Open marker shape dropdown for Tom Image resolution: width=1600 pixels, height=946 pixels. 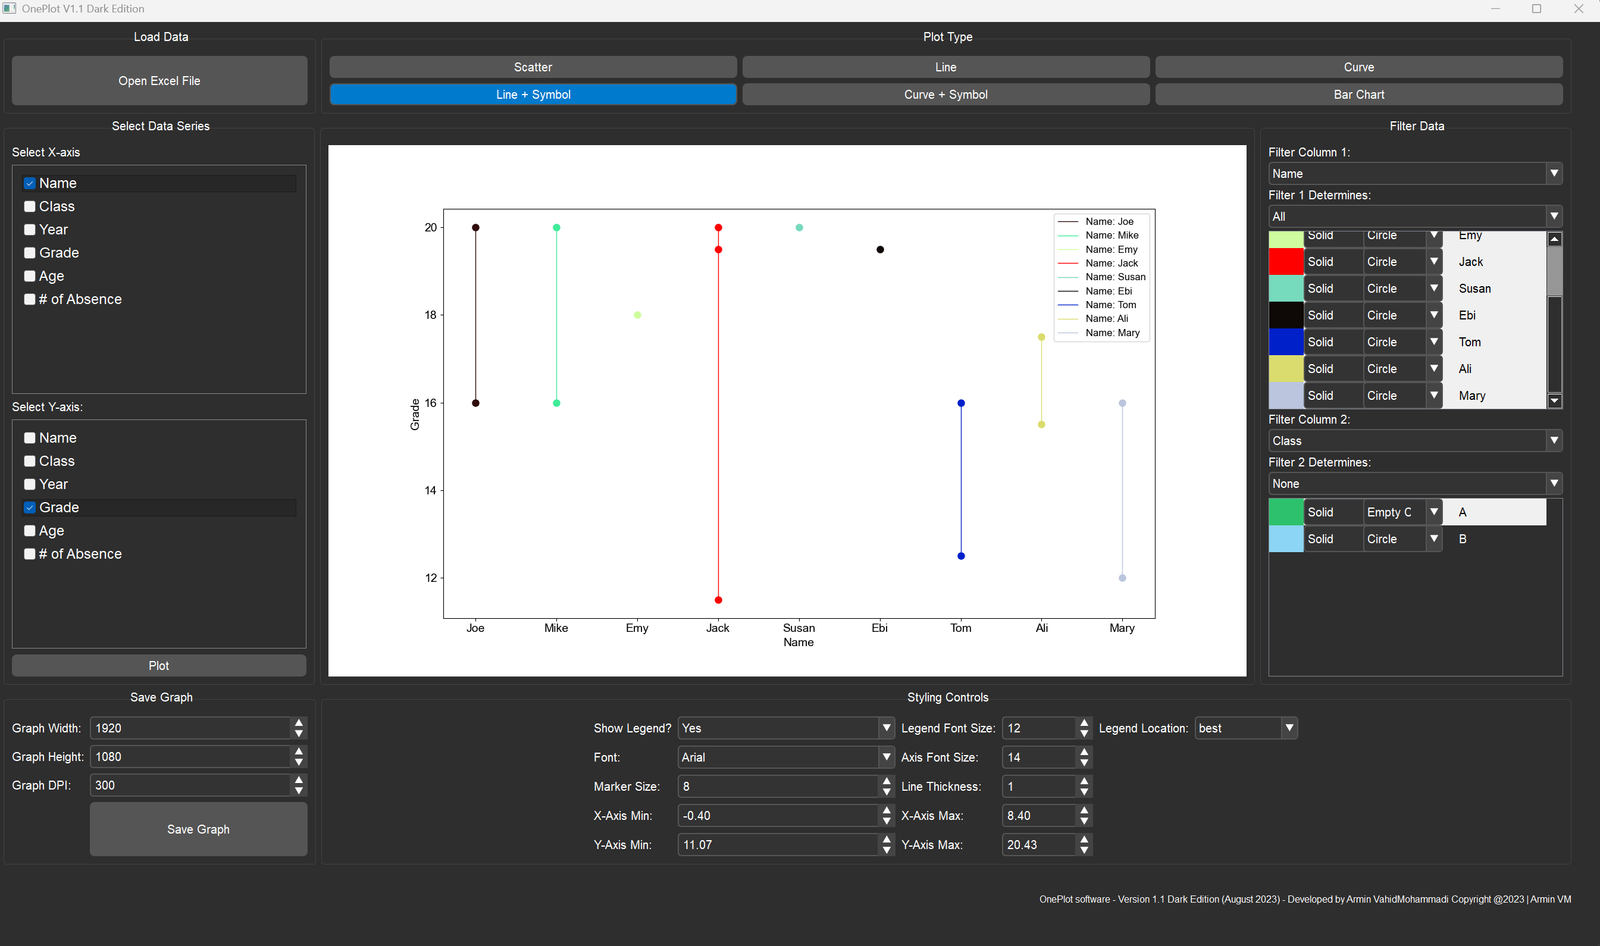(x=1434, y=342)
